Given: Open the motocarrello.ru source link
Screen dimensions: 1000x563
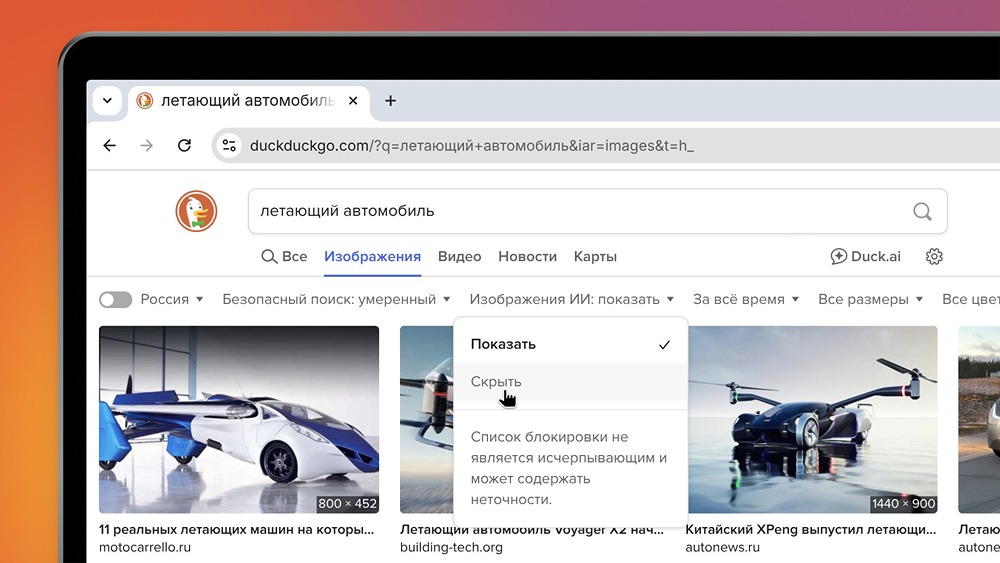Looking at the screenshot, I should coord(146,547).
